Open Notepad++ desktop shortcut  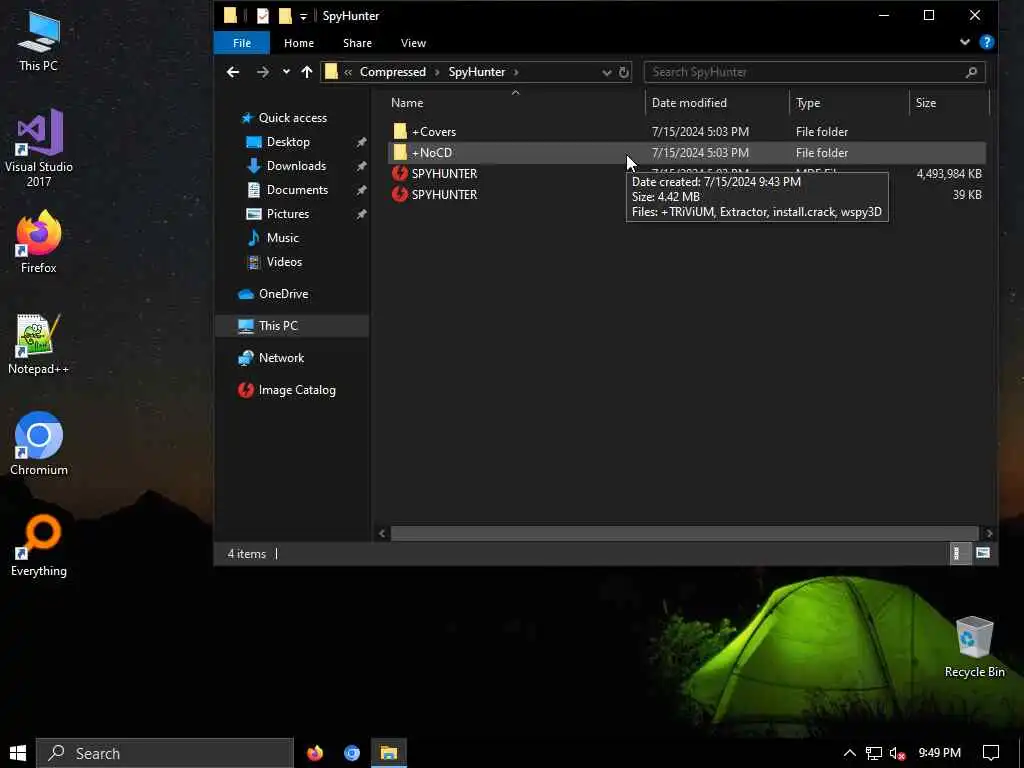(39, 344)
